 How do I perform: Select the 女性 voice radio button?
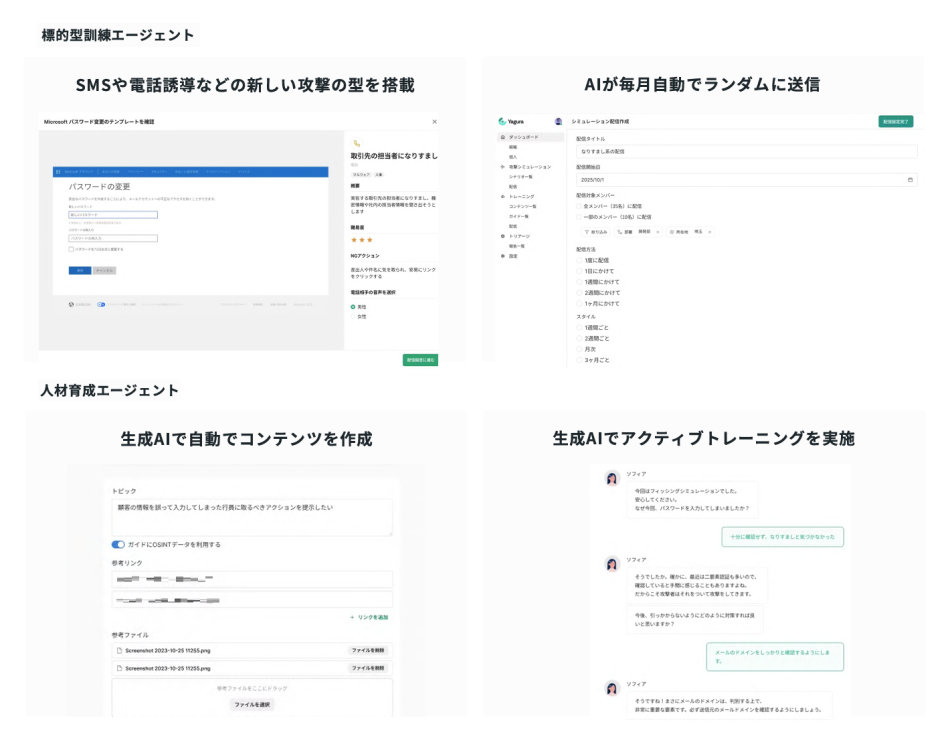click(354, 316)
